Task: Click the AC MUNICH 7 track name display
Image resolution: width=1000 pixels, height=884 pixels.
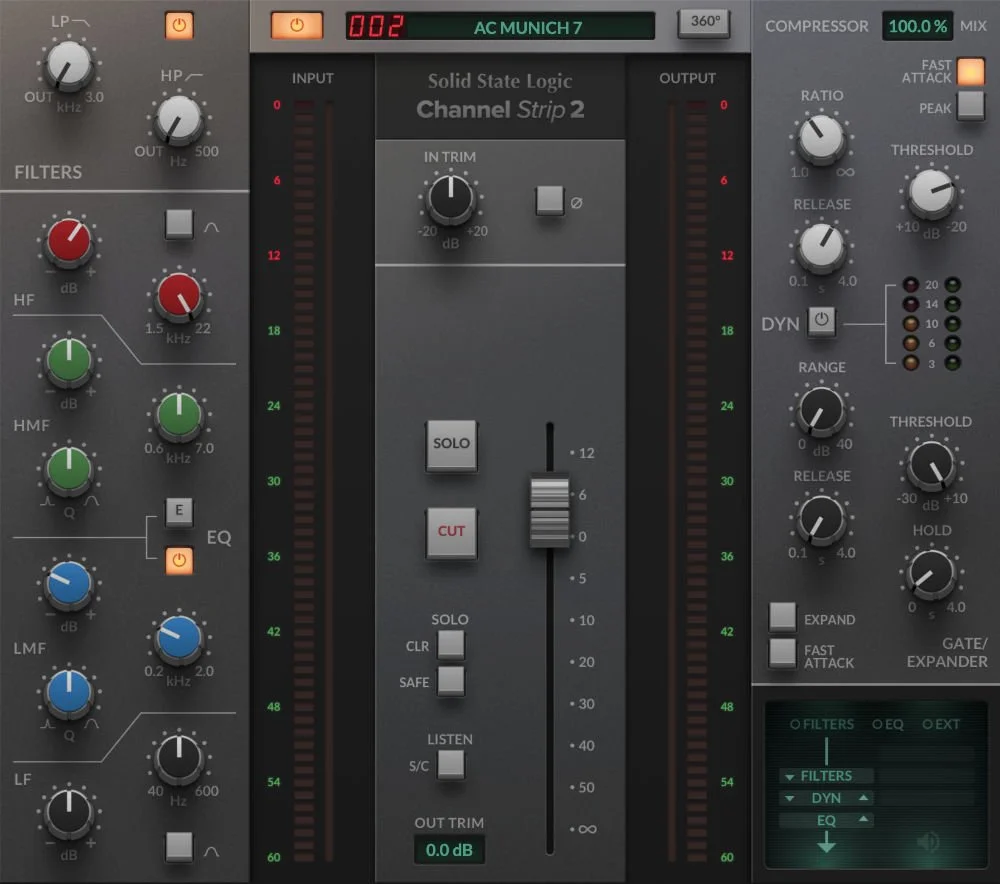Action: click(x=528, y=27)
